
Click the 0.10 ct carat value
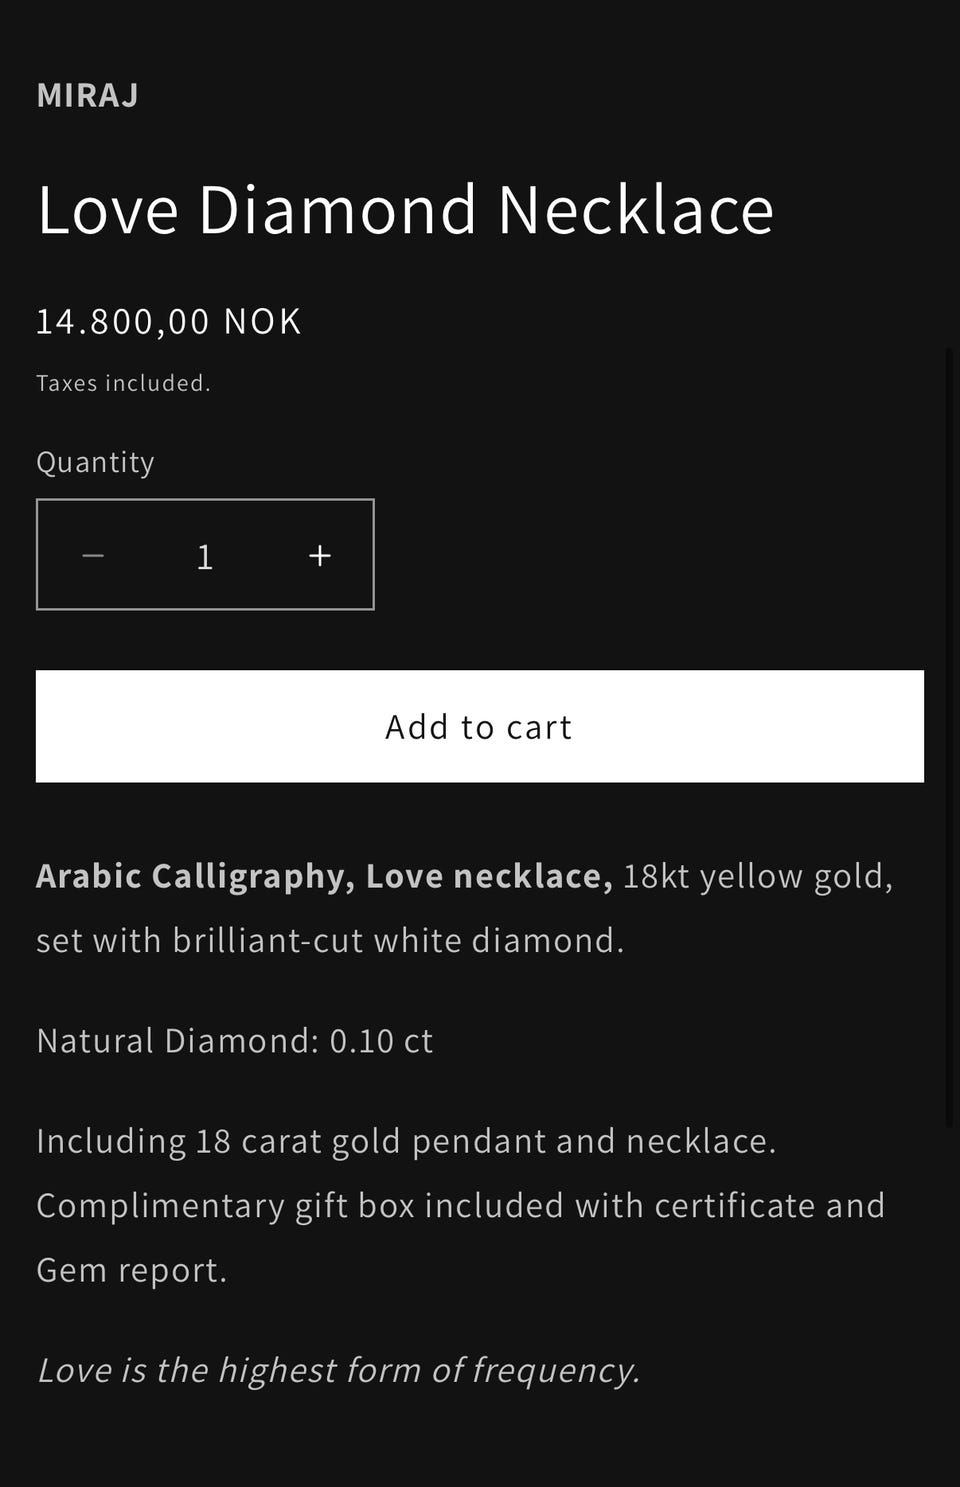coord(381,1041)
